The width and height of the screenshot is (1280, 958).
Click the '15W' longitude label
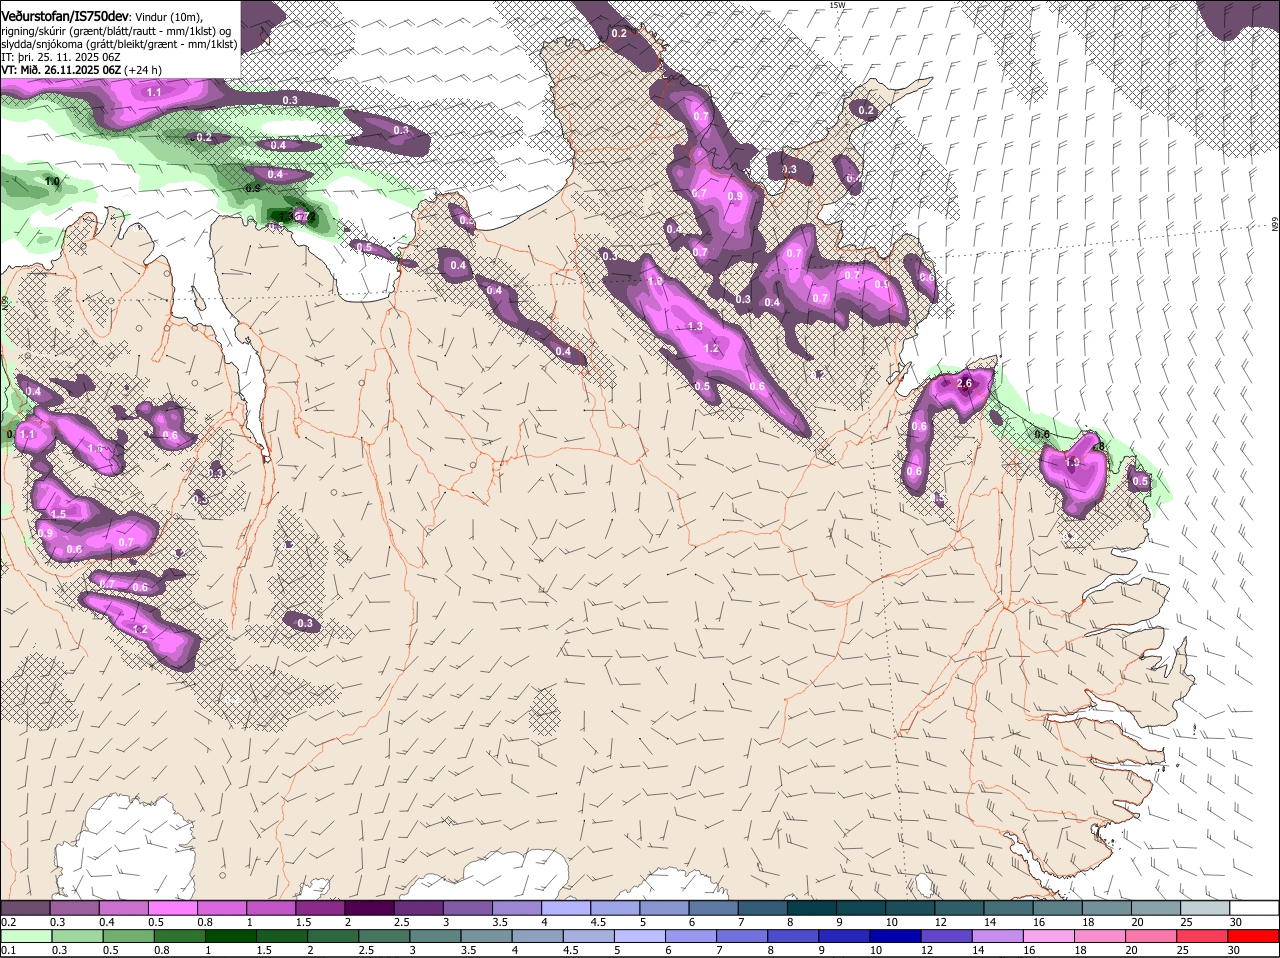point(837,5)
